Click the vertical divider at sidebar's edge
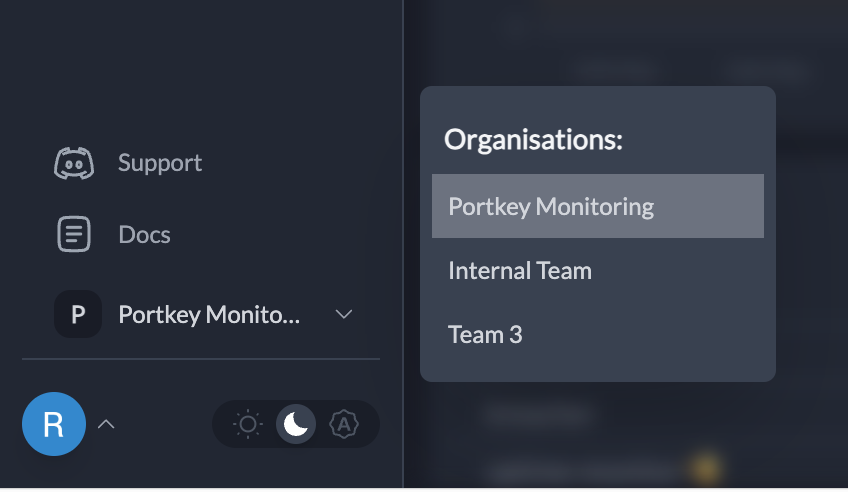Screen dimensions: 848x492 pyautogui.click(x=403, y=243)
